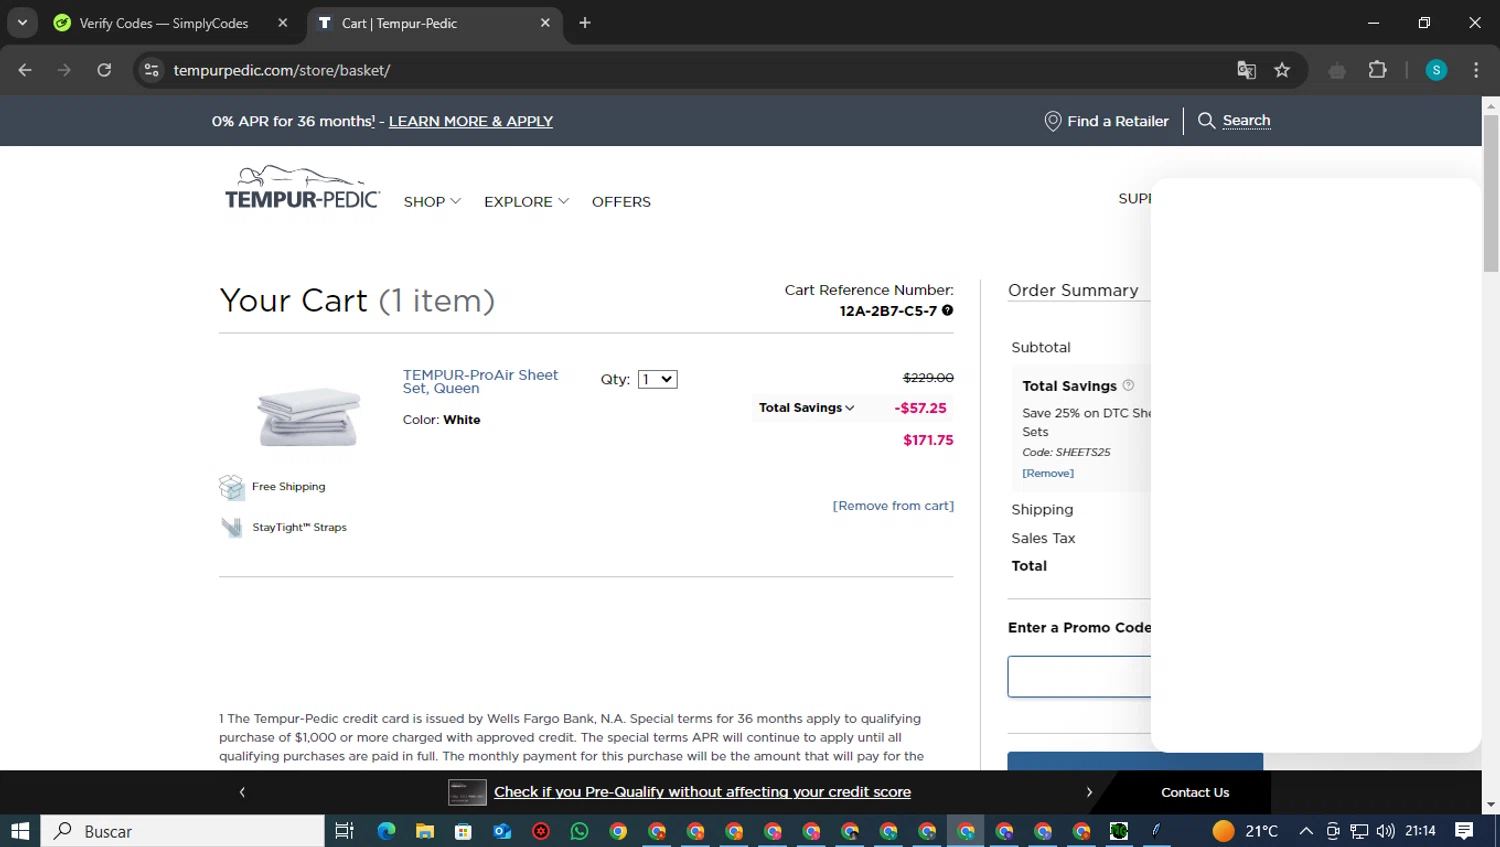Open TEMPUR-ProAir Sheet Set, Queen product link
Viewport: 1500px width, 847px height.
pos(480,381)
